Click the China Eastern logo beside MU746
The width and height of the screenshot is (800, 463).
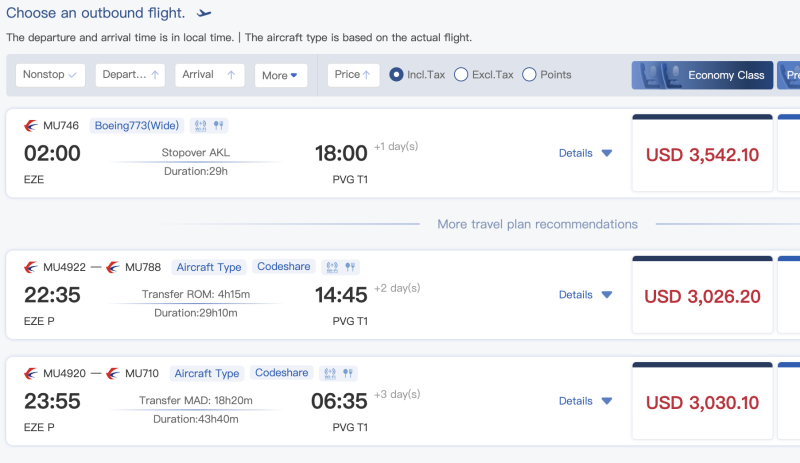point(31,126)
